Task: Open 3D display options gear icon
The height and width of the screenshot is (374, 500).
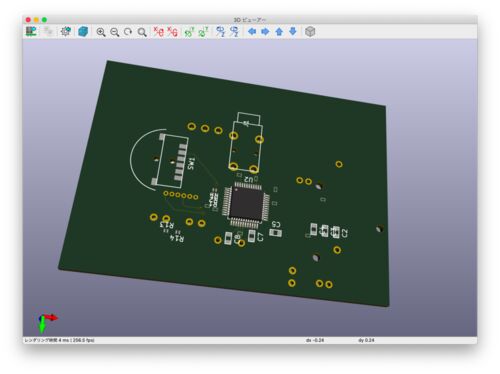Action: coord(66,32)
